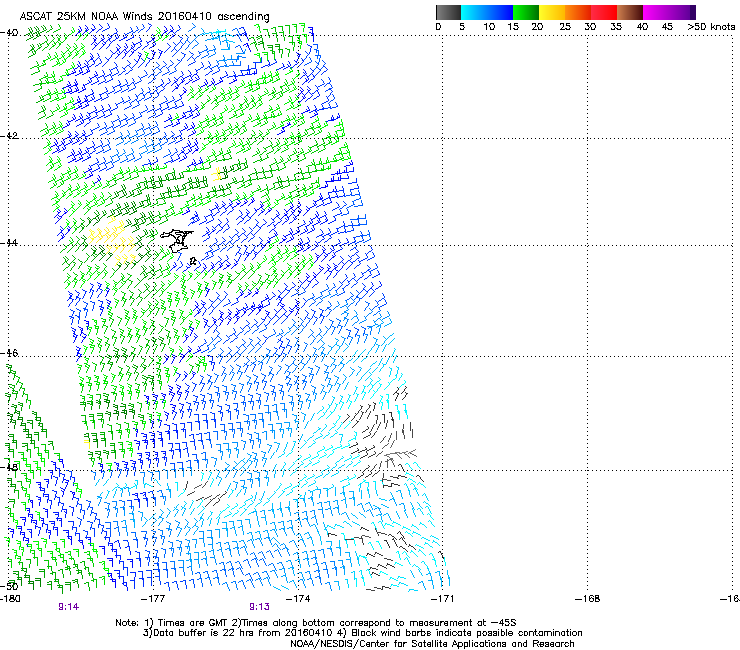This screenshot has height=650, width=740.
Task: Click the legend label '10'
Action: tap(489, 27)
